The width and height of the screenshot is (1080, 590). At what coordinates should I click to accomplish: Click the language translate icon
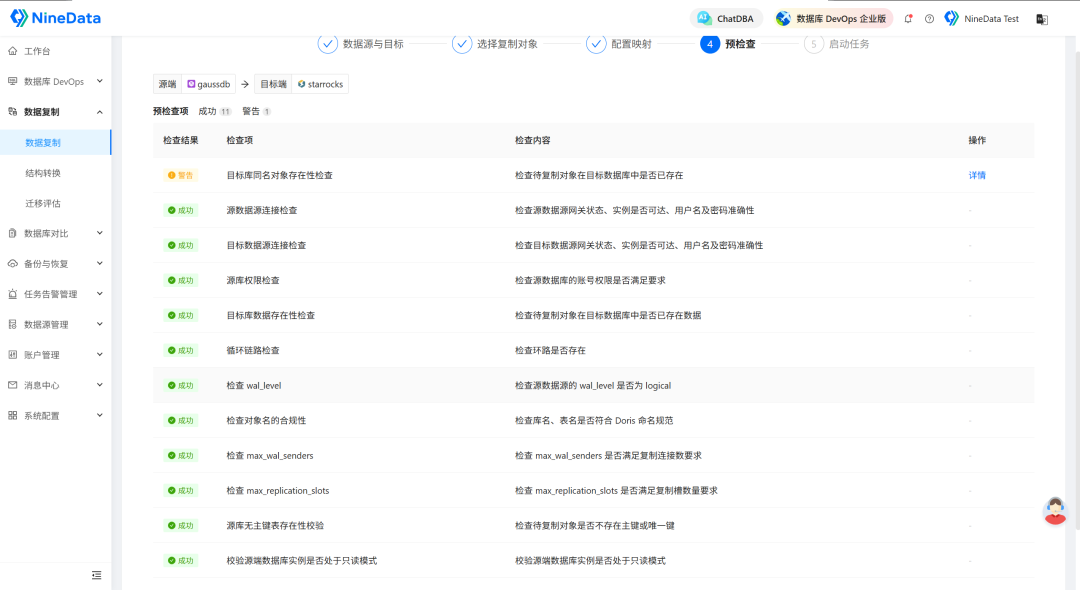(1042, 19)
